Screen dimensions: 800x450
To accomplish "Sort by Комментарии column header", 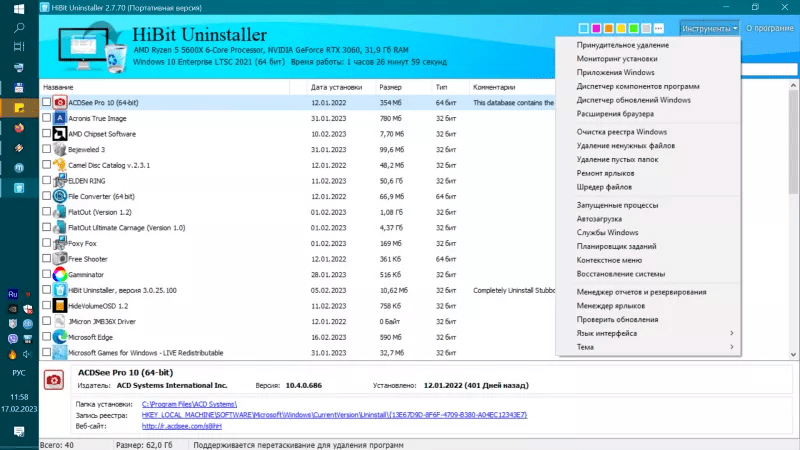I will 512,87.
